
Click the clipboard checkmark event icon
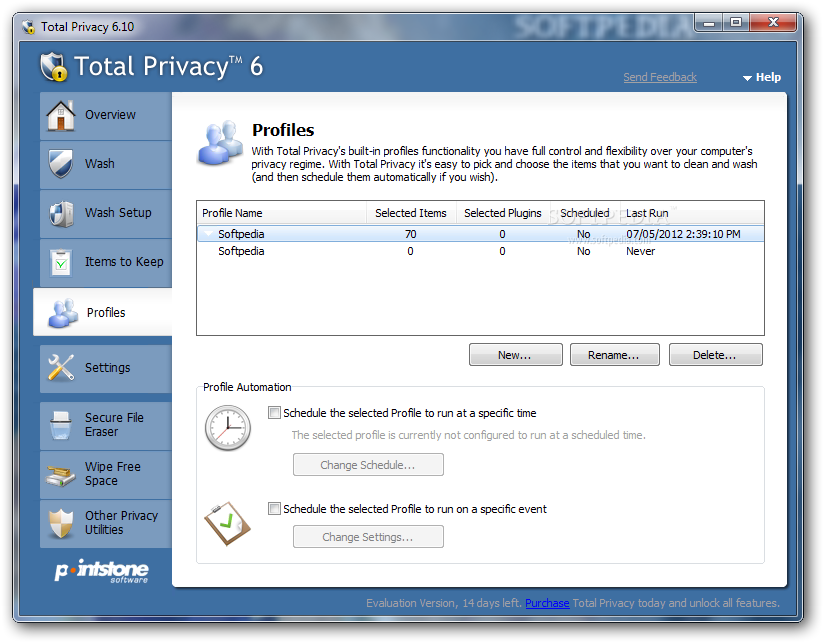click(227, 524)
